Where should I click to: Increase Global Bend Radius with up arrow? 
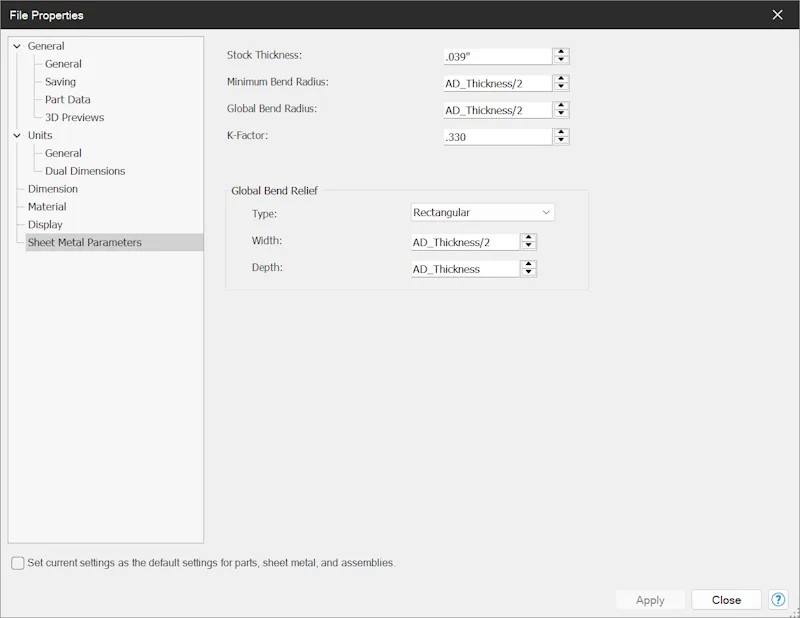(561, 106)
